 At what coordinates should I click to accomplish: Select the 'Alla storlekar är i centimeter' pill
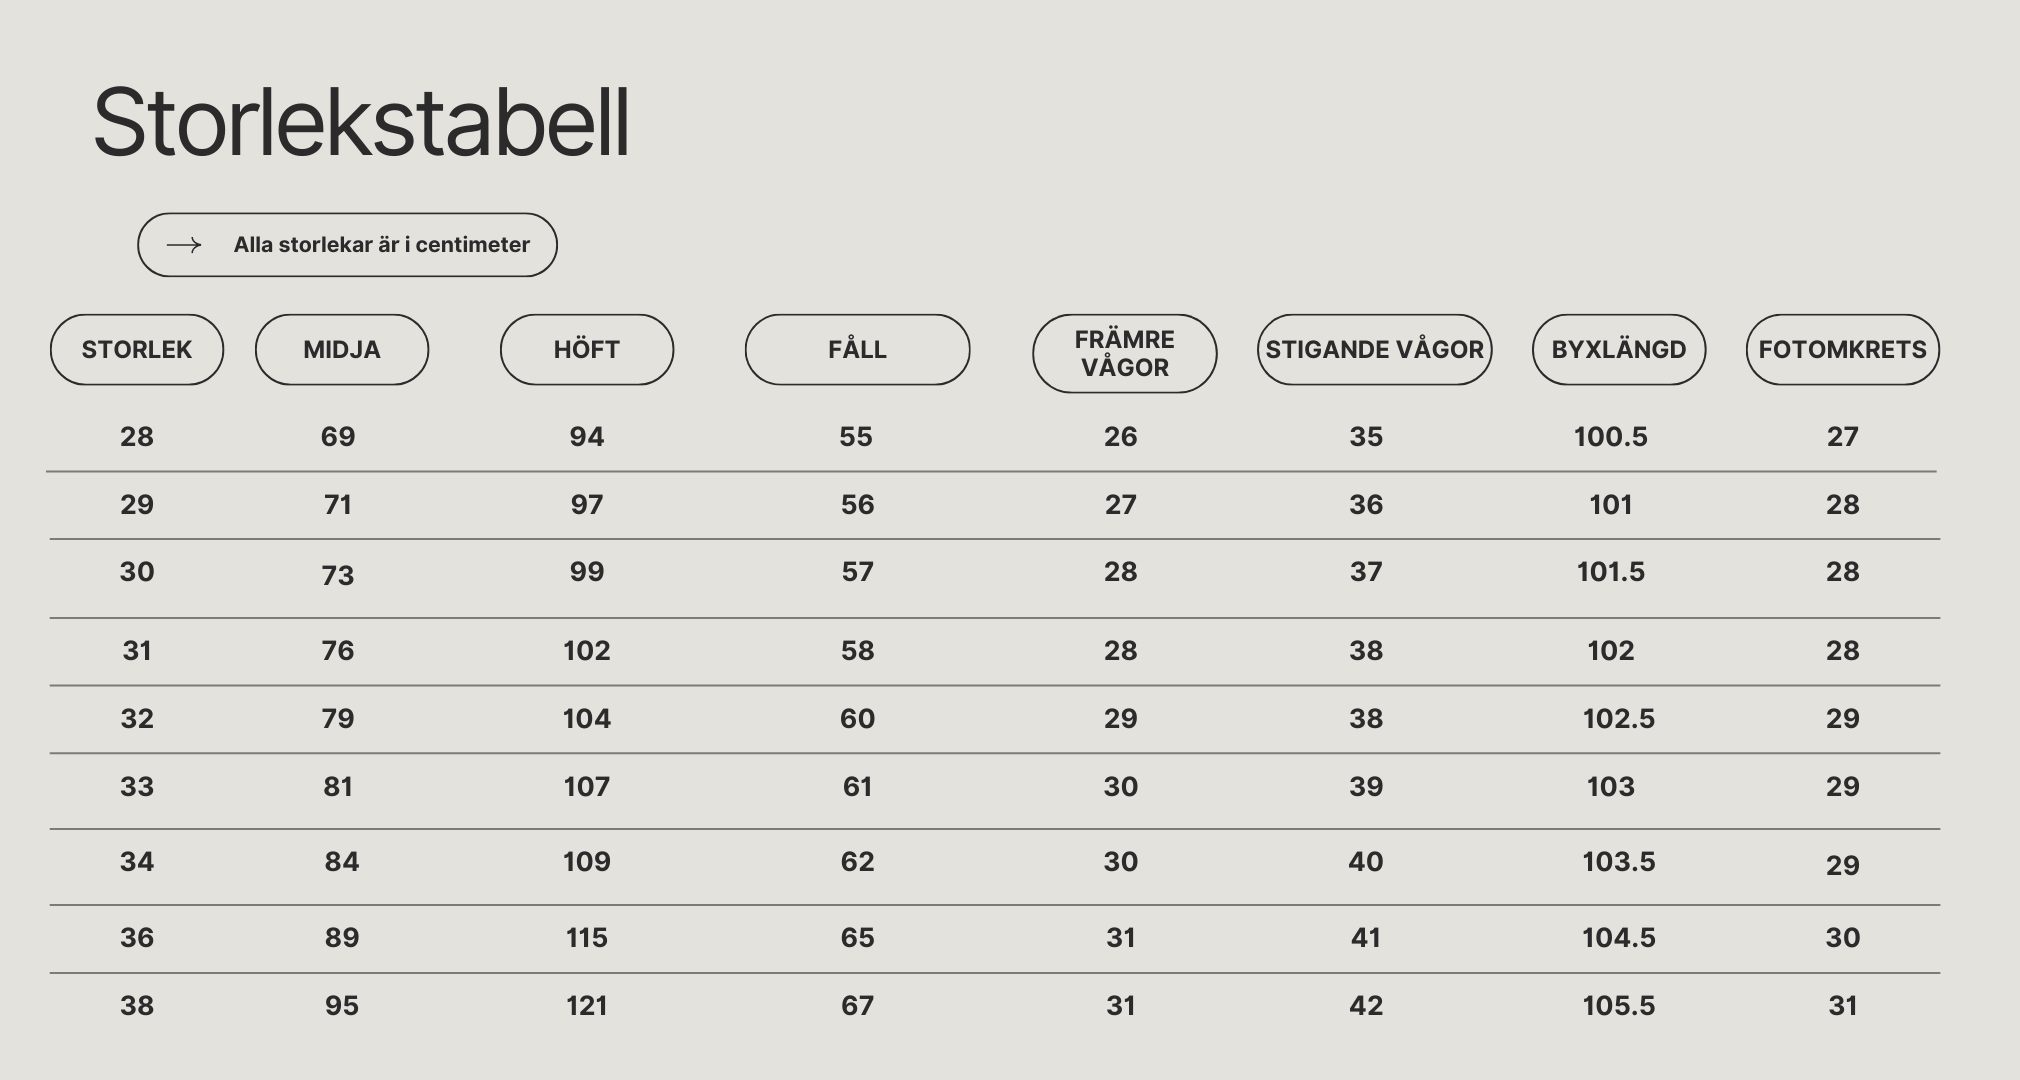coord(347,245)
